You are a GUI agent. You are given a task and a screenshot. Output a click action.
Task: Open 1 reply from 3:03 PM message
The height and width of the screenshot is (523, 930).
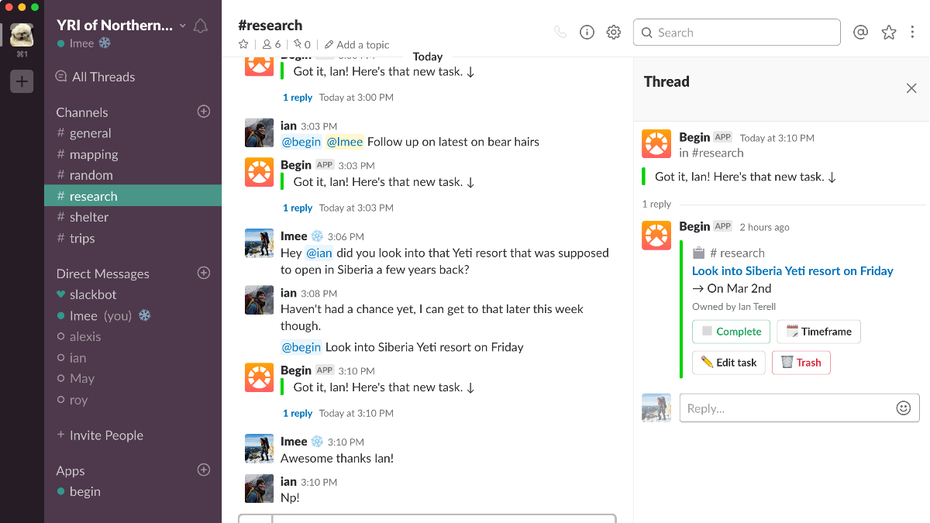[x=297, y=208]
